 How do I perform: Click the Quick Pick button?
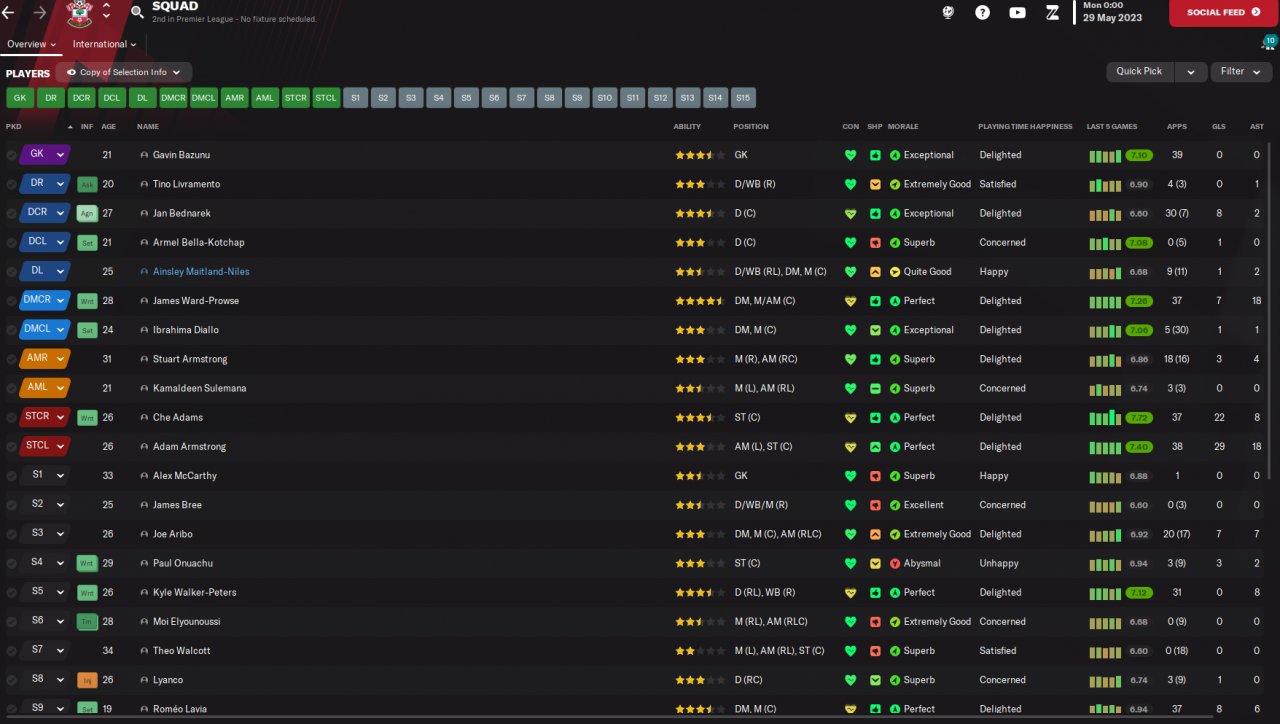click(x=1140, y=72)
